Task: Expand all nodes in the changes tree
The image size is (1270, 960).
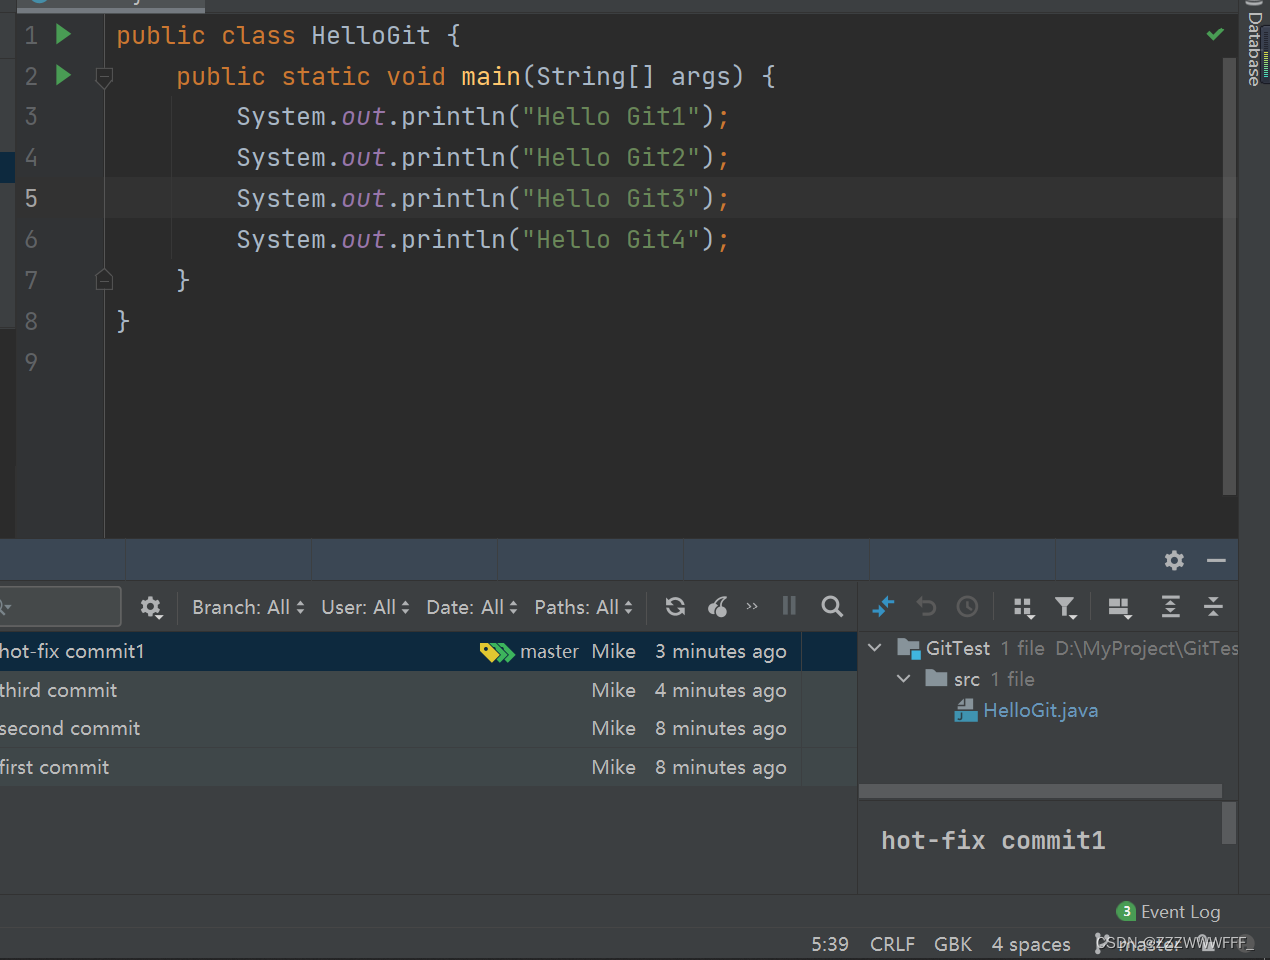Action: point(1171,606)
